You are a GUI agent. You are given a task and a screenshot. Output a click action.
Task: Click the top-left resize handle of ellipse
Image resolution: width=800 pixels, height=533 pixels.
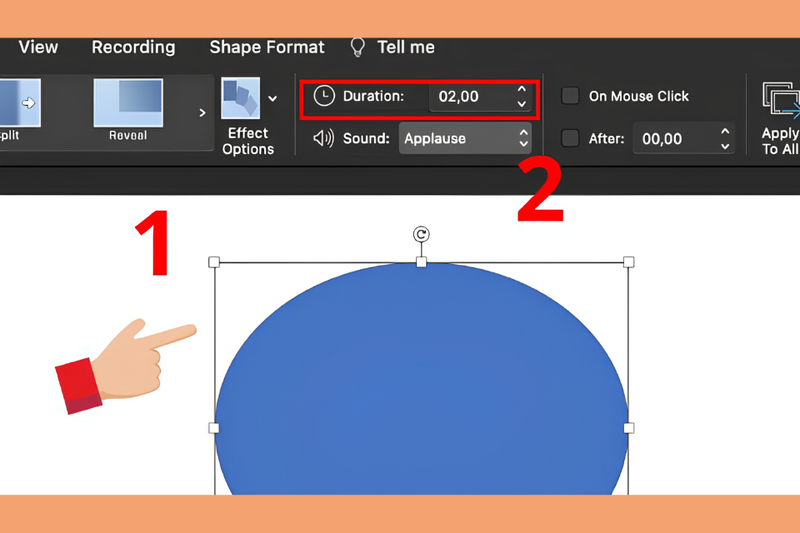point(214,262)
